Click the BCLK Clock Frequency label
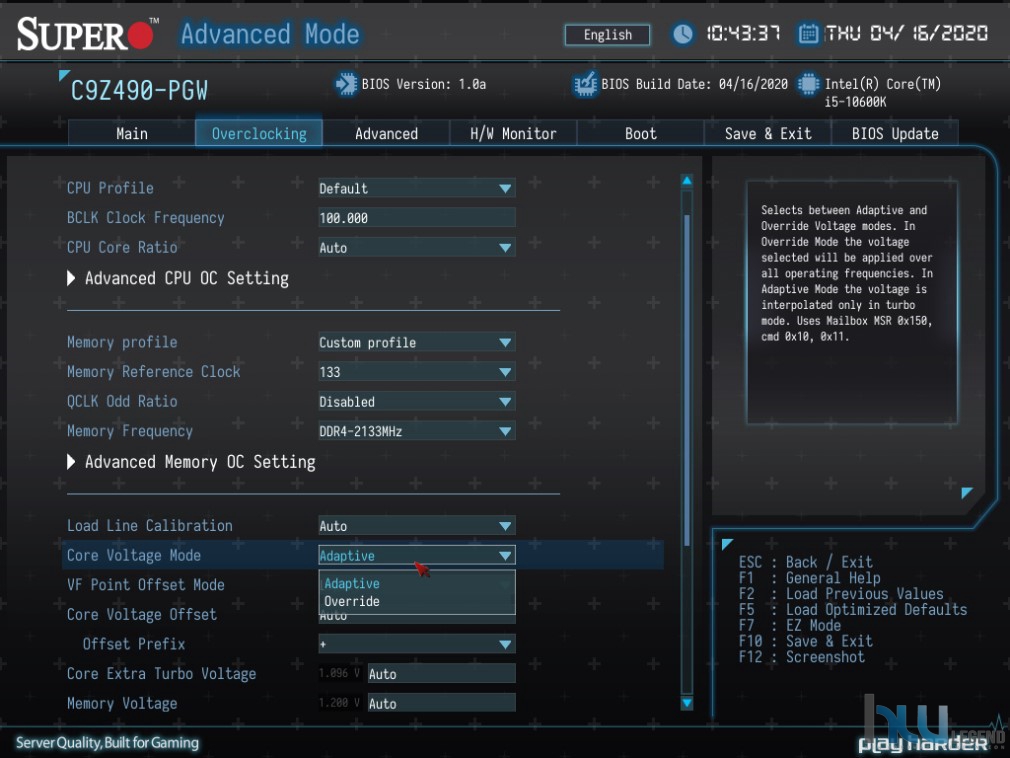Viewport: 1010px width, 758px height. click(146, 218)
